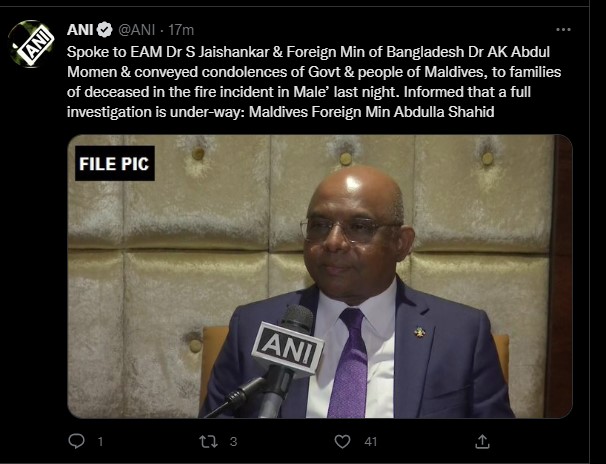This screenshot has height=464, width=606.
Task: Click the FILE PIC label on the image
Action: pos(115,163)
